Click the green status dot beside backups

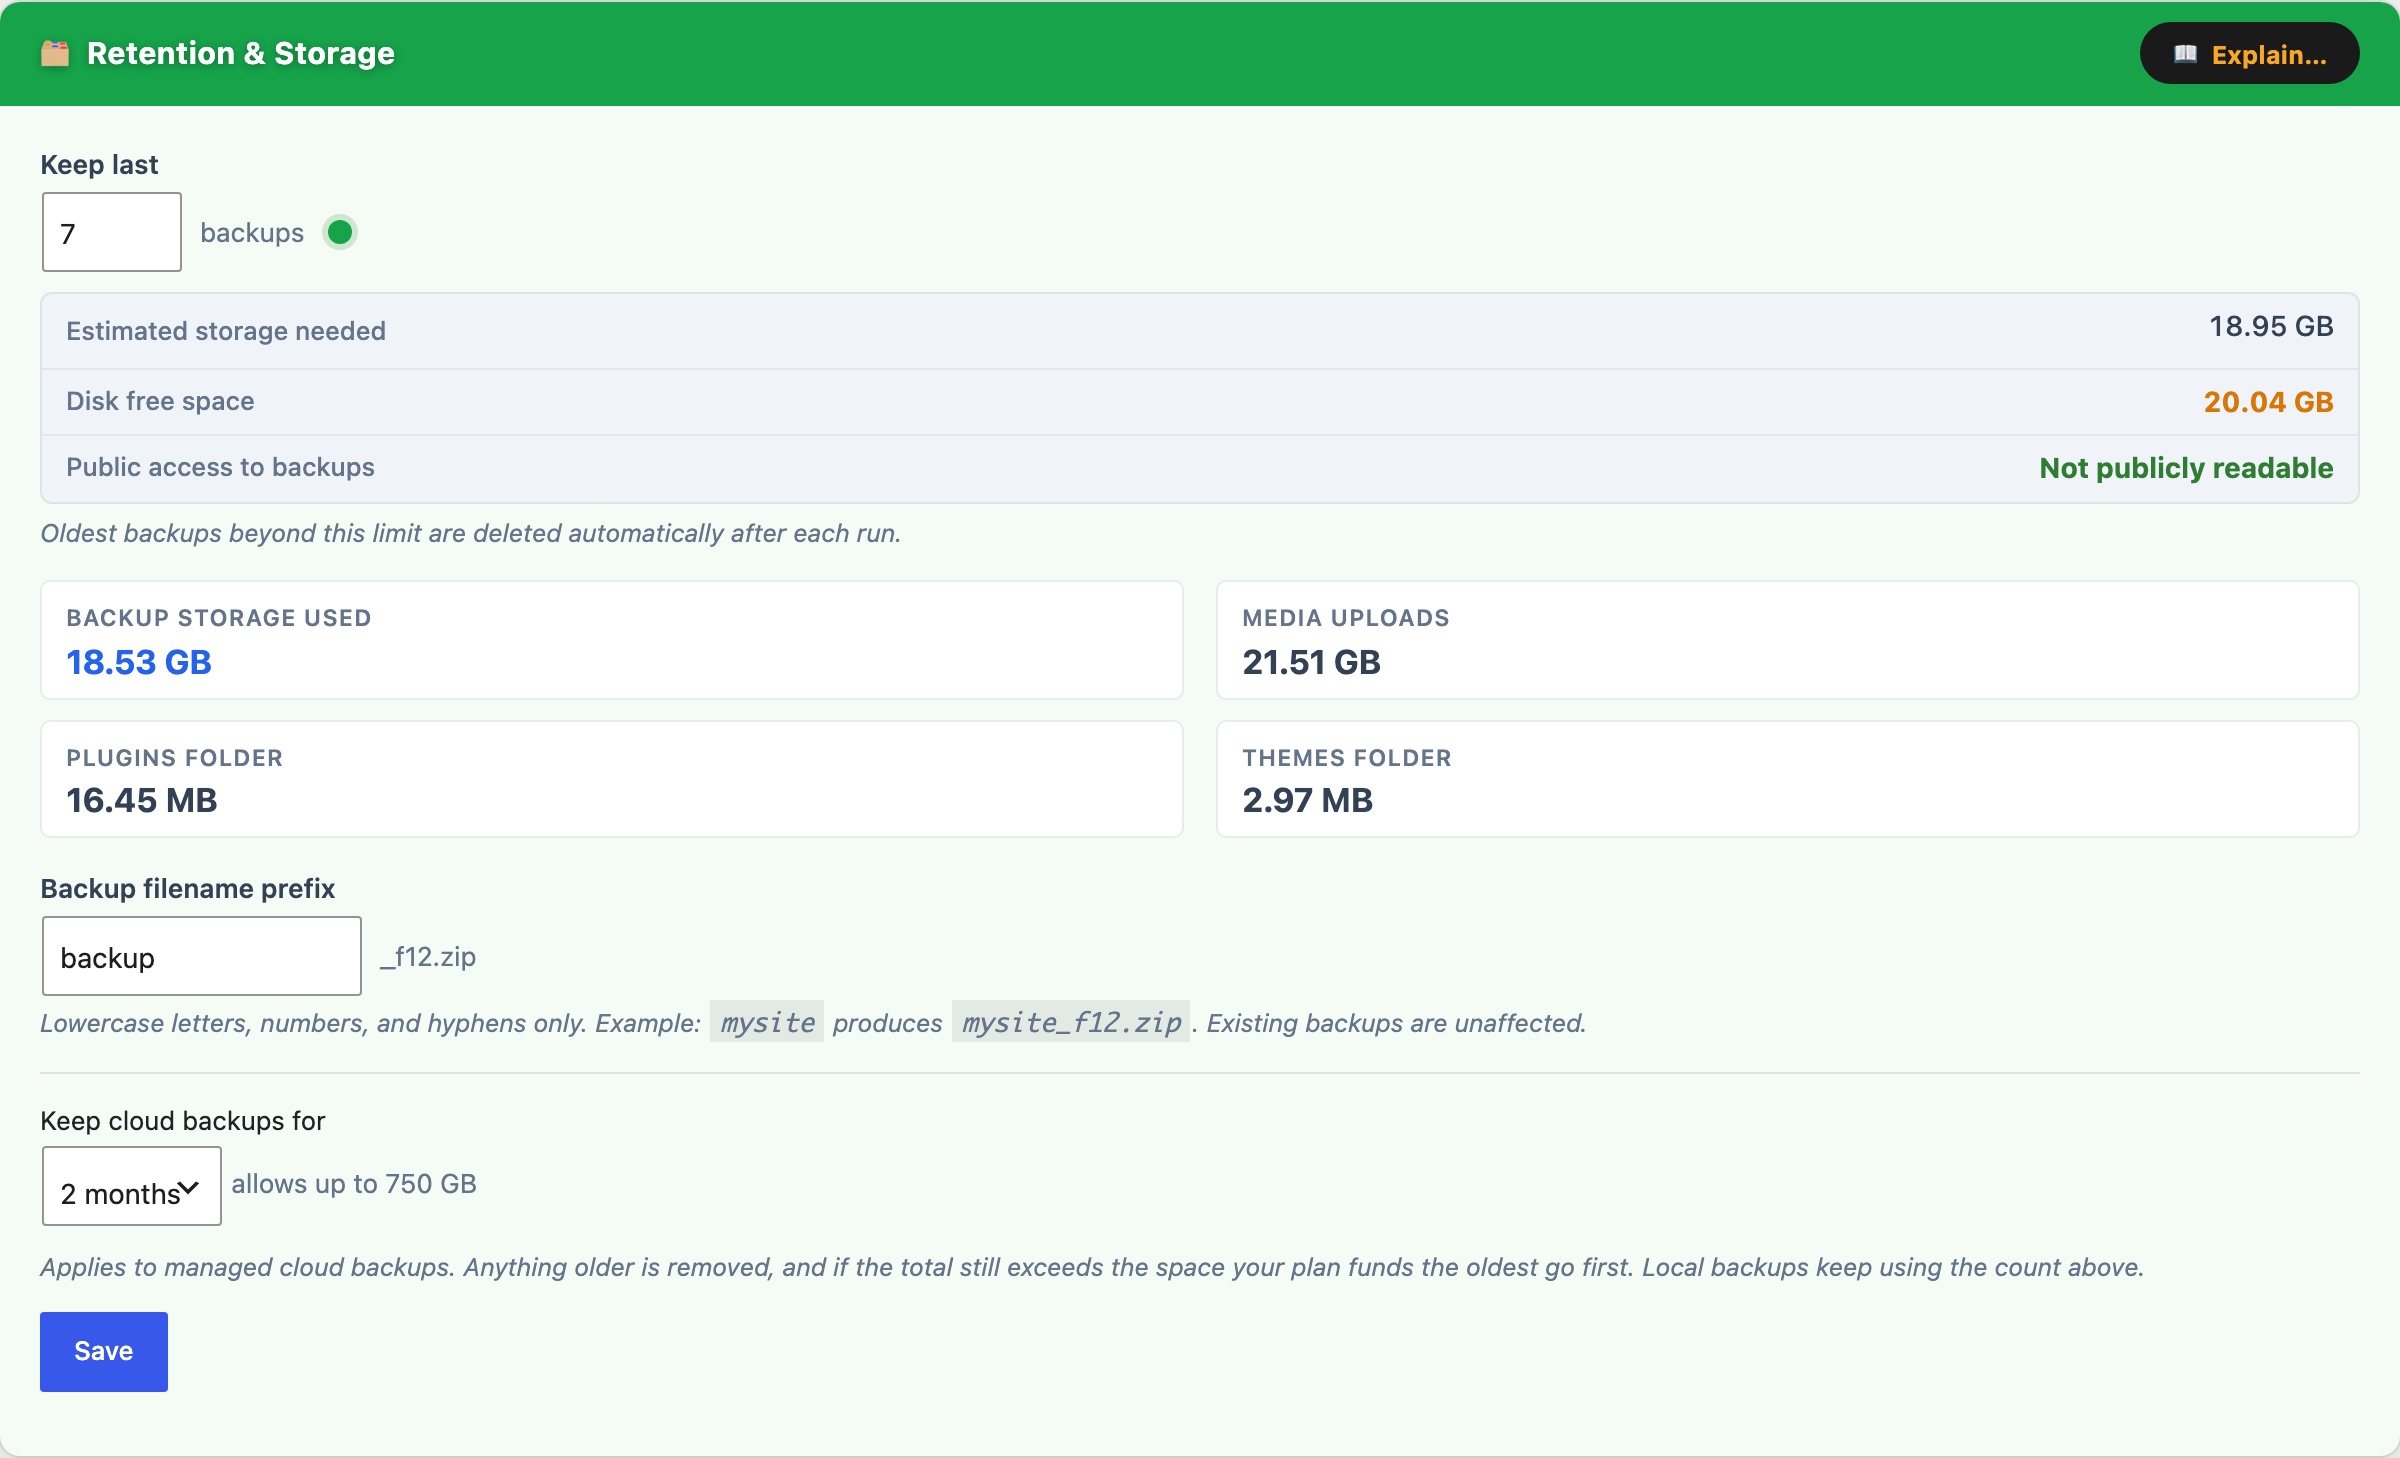[340, 232]
